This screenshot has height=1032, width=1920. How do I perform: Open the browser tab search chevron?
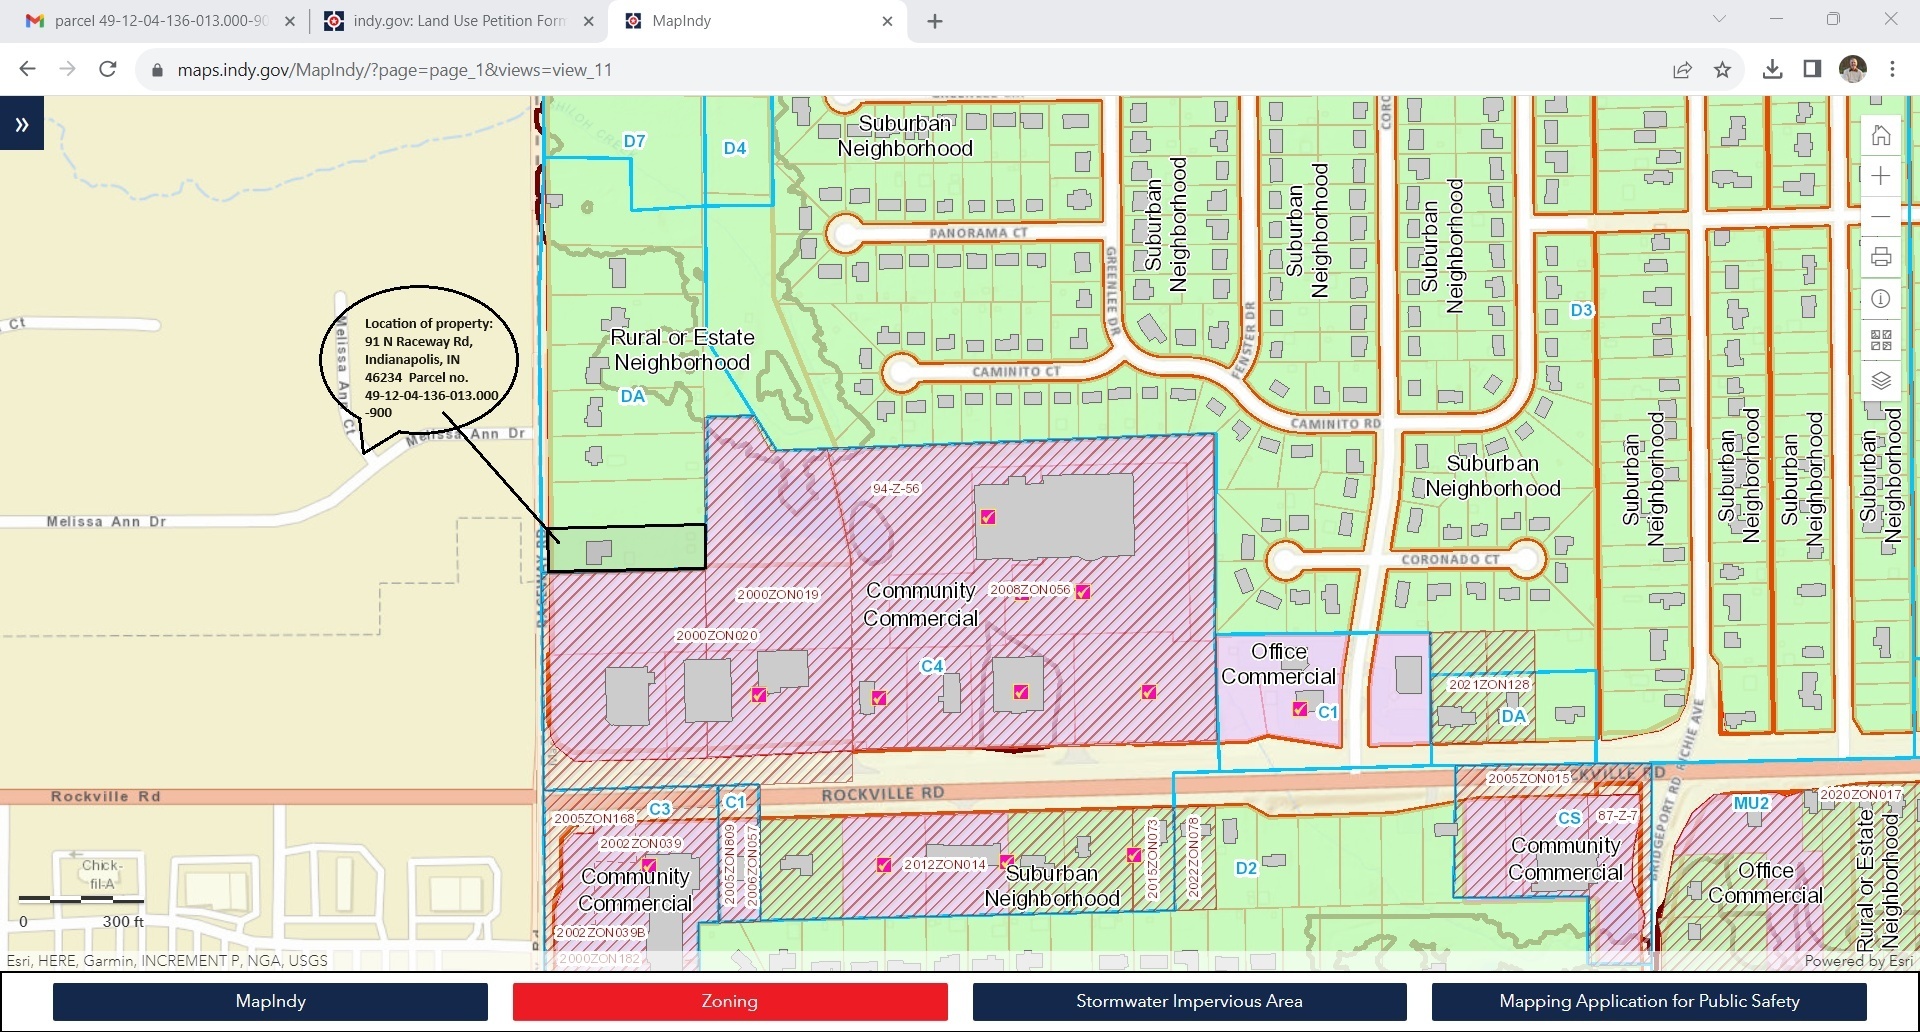pyautogui.click(x=1719, y=20)
